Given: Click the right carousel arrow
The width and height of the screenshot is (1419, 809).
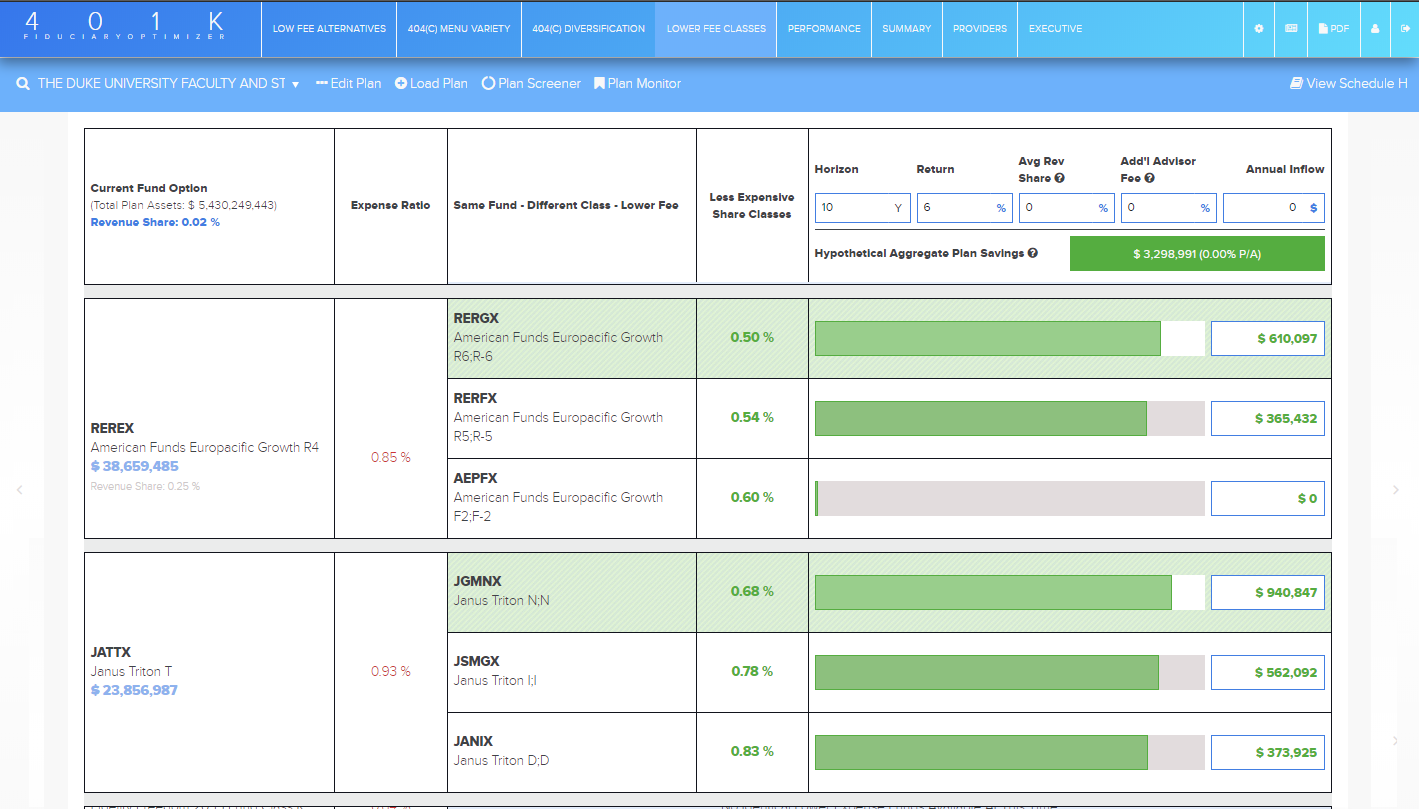Looking at the screenshot, I should 1396,490.
